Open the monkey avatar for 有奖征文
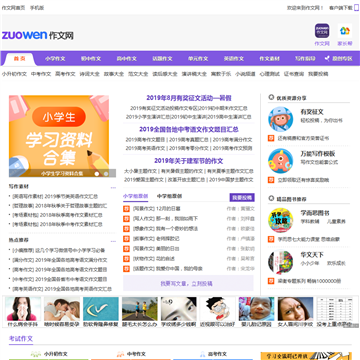The width and height of the screenshot is (360, 360). point(281,119)
